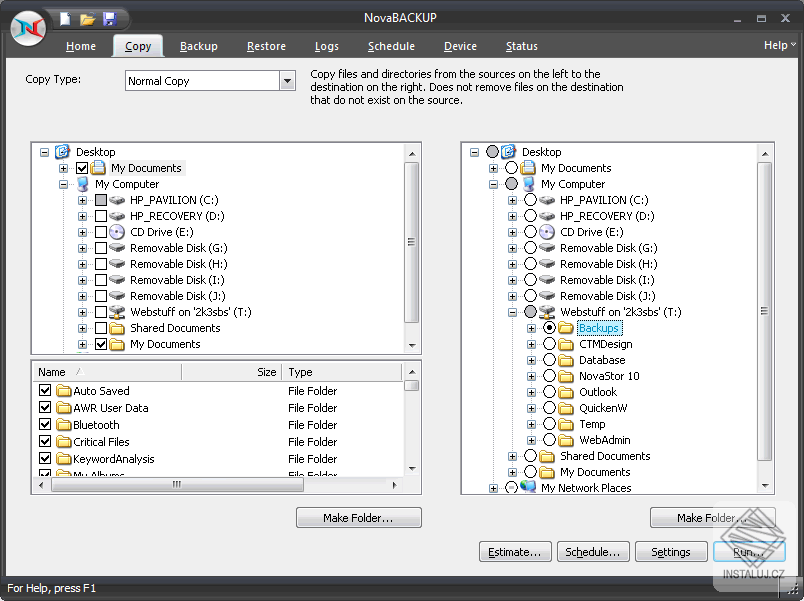804x601 pixels.
Task: Select Outlook radio button as destination
Action: pos(549,392)
